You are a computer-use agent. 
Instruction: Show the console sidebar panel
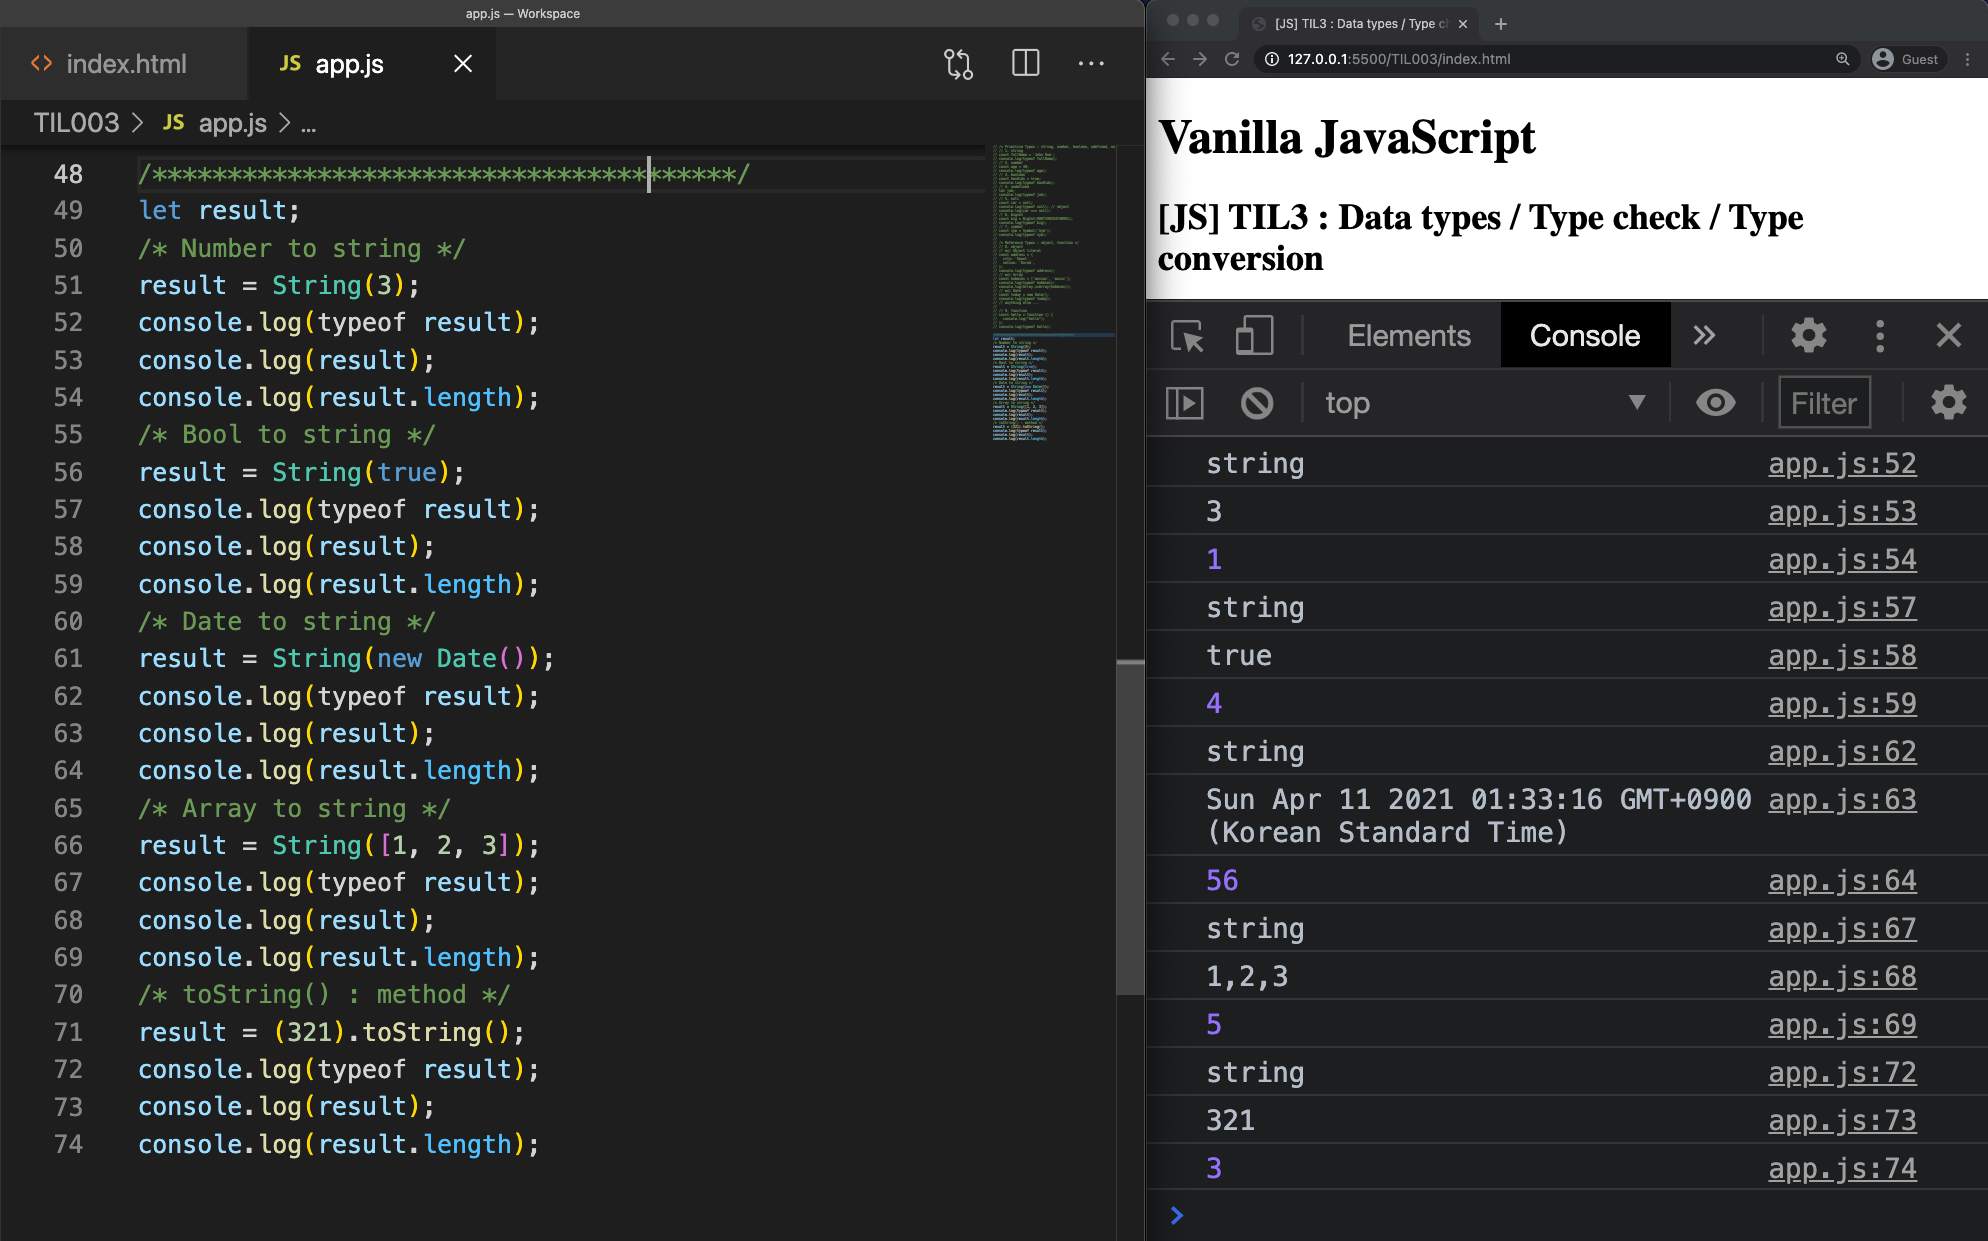point(1185,403)
